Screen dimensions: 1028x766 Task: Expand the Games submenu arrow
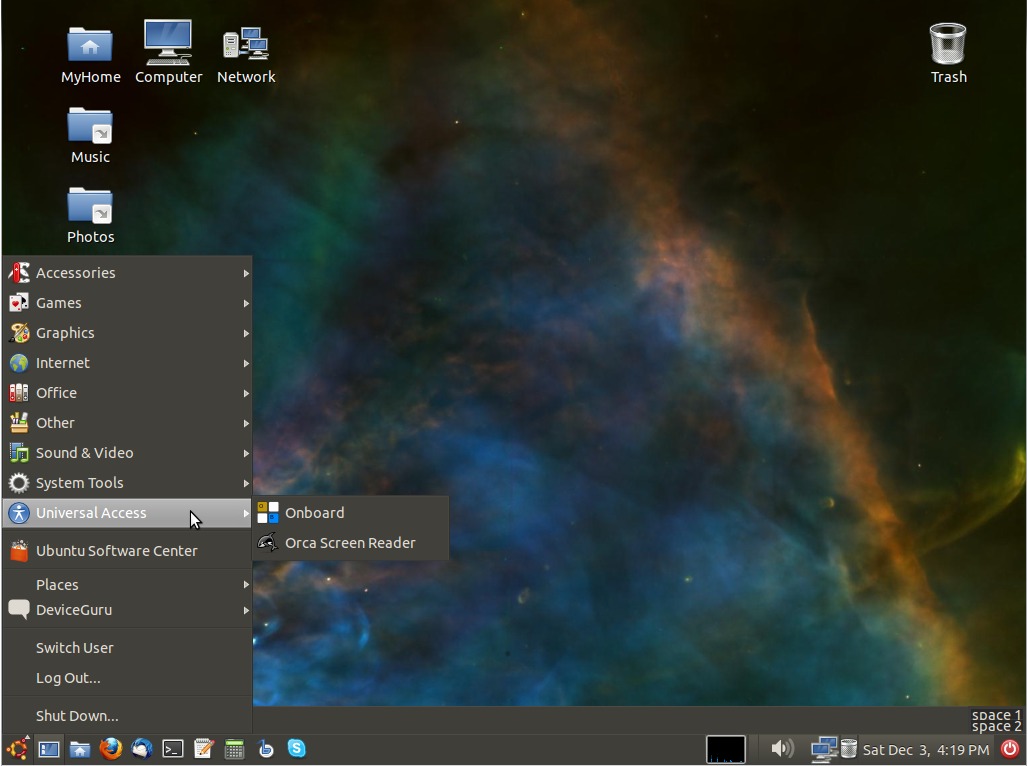[x=246, y=303]
